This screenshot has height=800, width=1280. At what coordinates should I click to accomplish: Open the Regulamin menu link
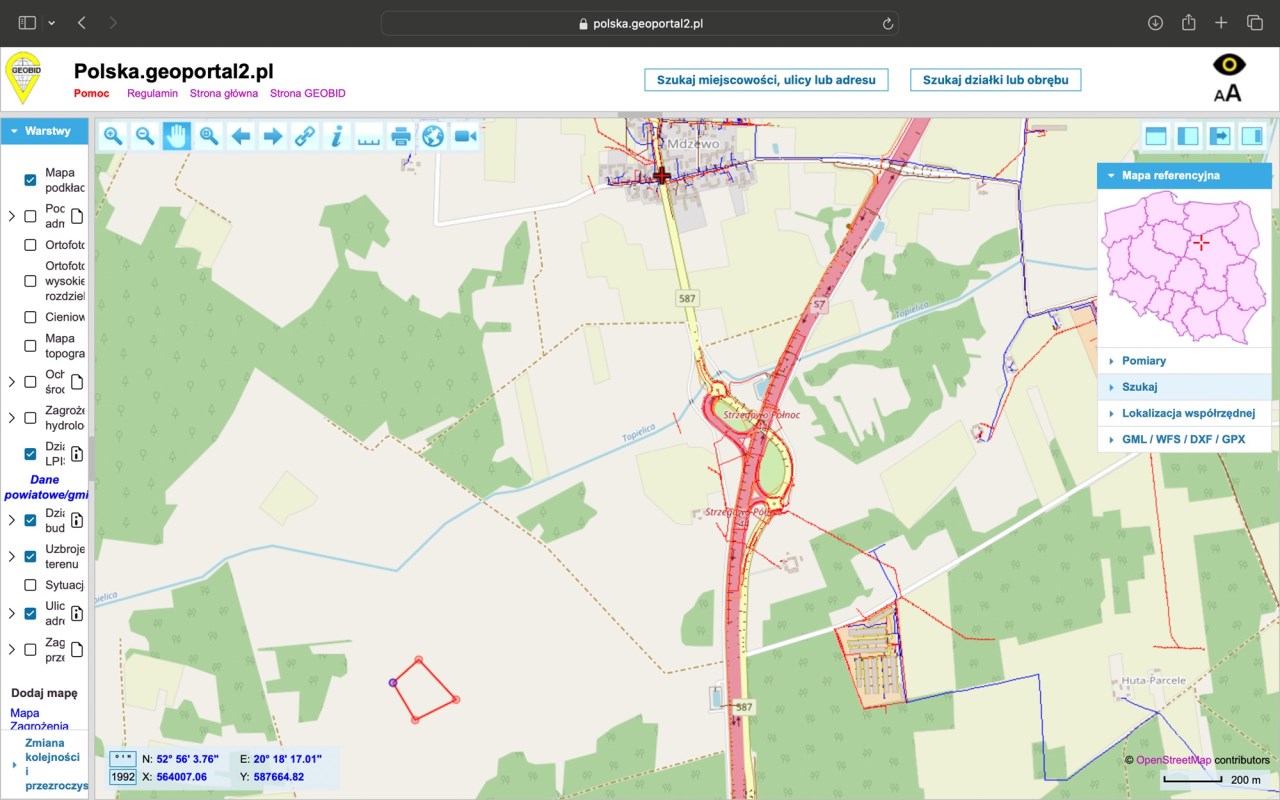coord(152,93)
